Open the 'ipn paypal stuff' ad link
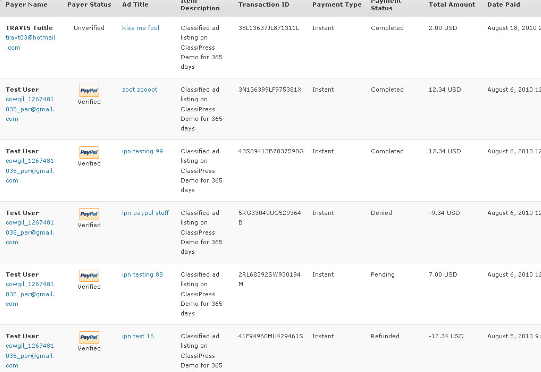 coord(145,213)
